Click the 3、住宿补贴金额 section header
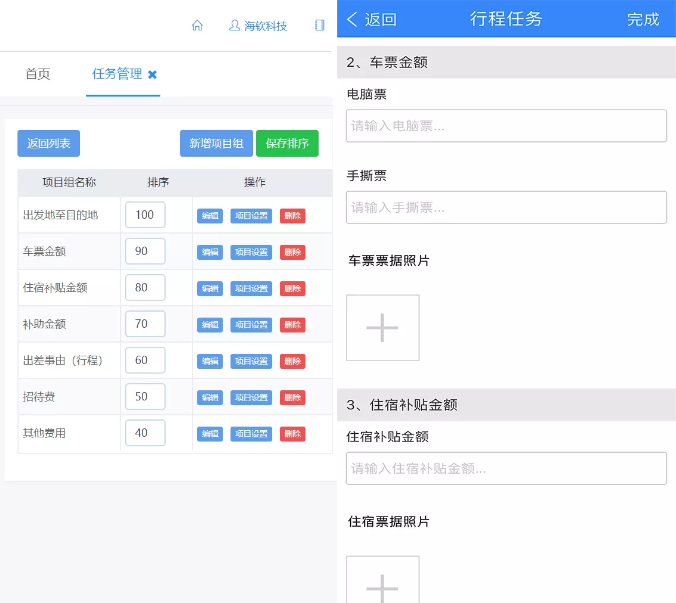 point(506,405)
